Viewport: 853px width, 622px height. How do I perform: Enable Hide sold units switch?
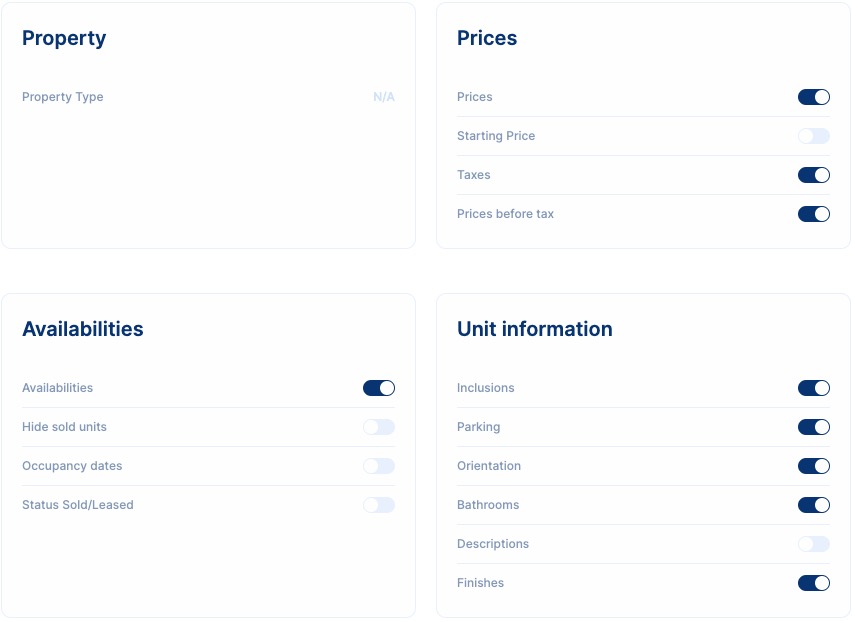pyautogui.click(x=379, y=427)
